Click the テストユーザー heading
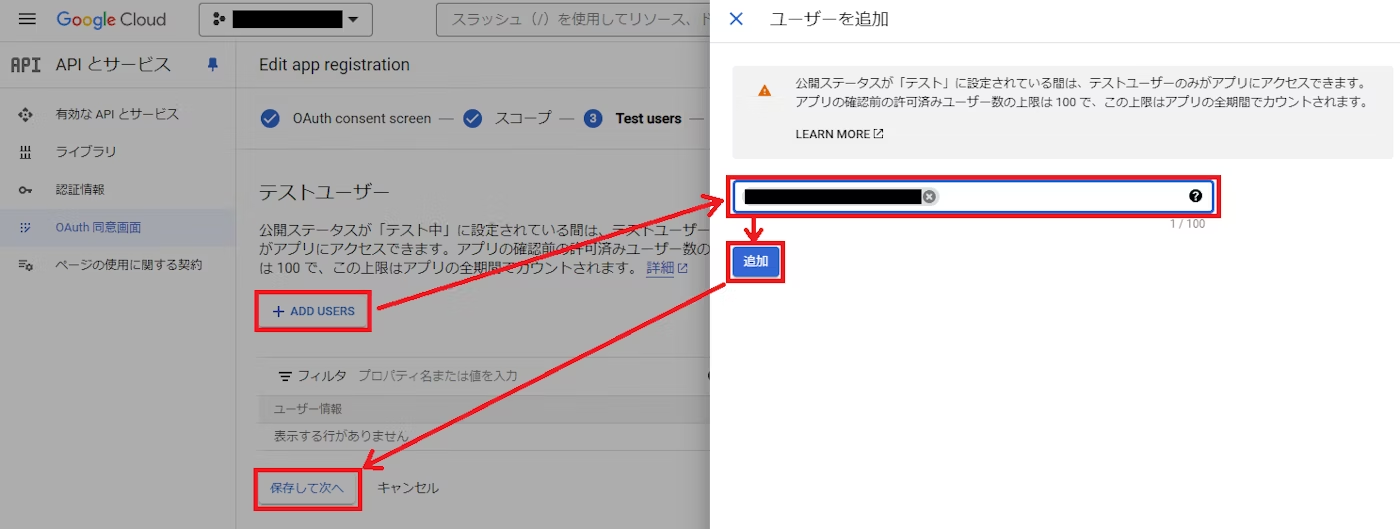Viewport: 1400px width, 529px height. click(324, 192)
